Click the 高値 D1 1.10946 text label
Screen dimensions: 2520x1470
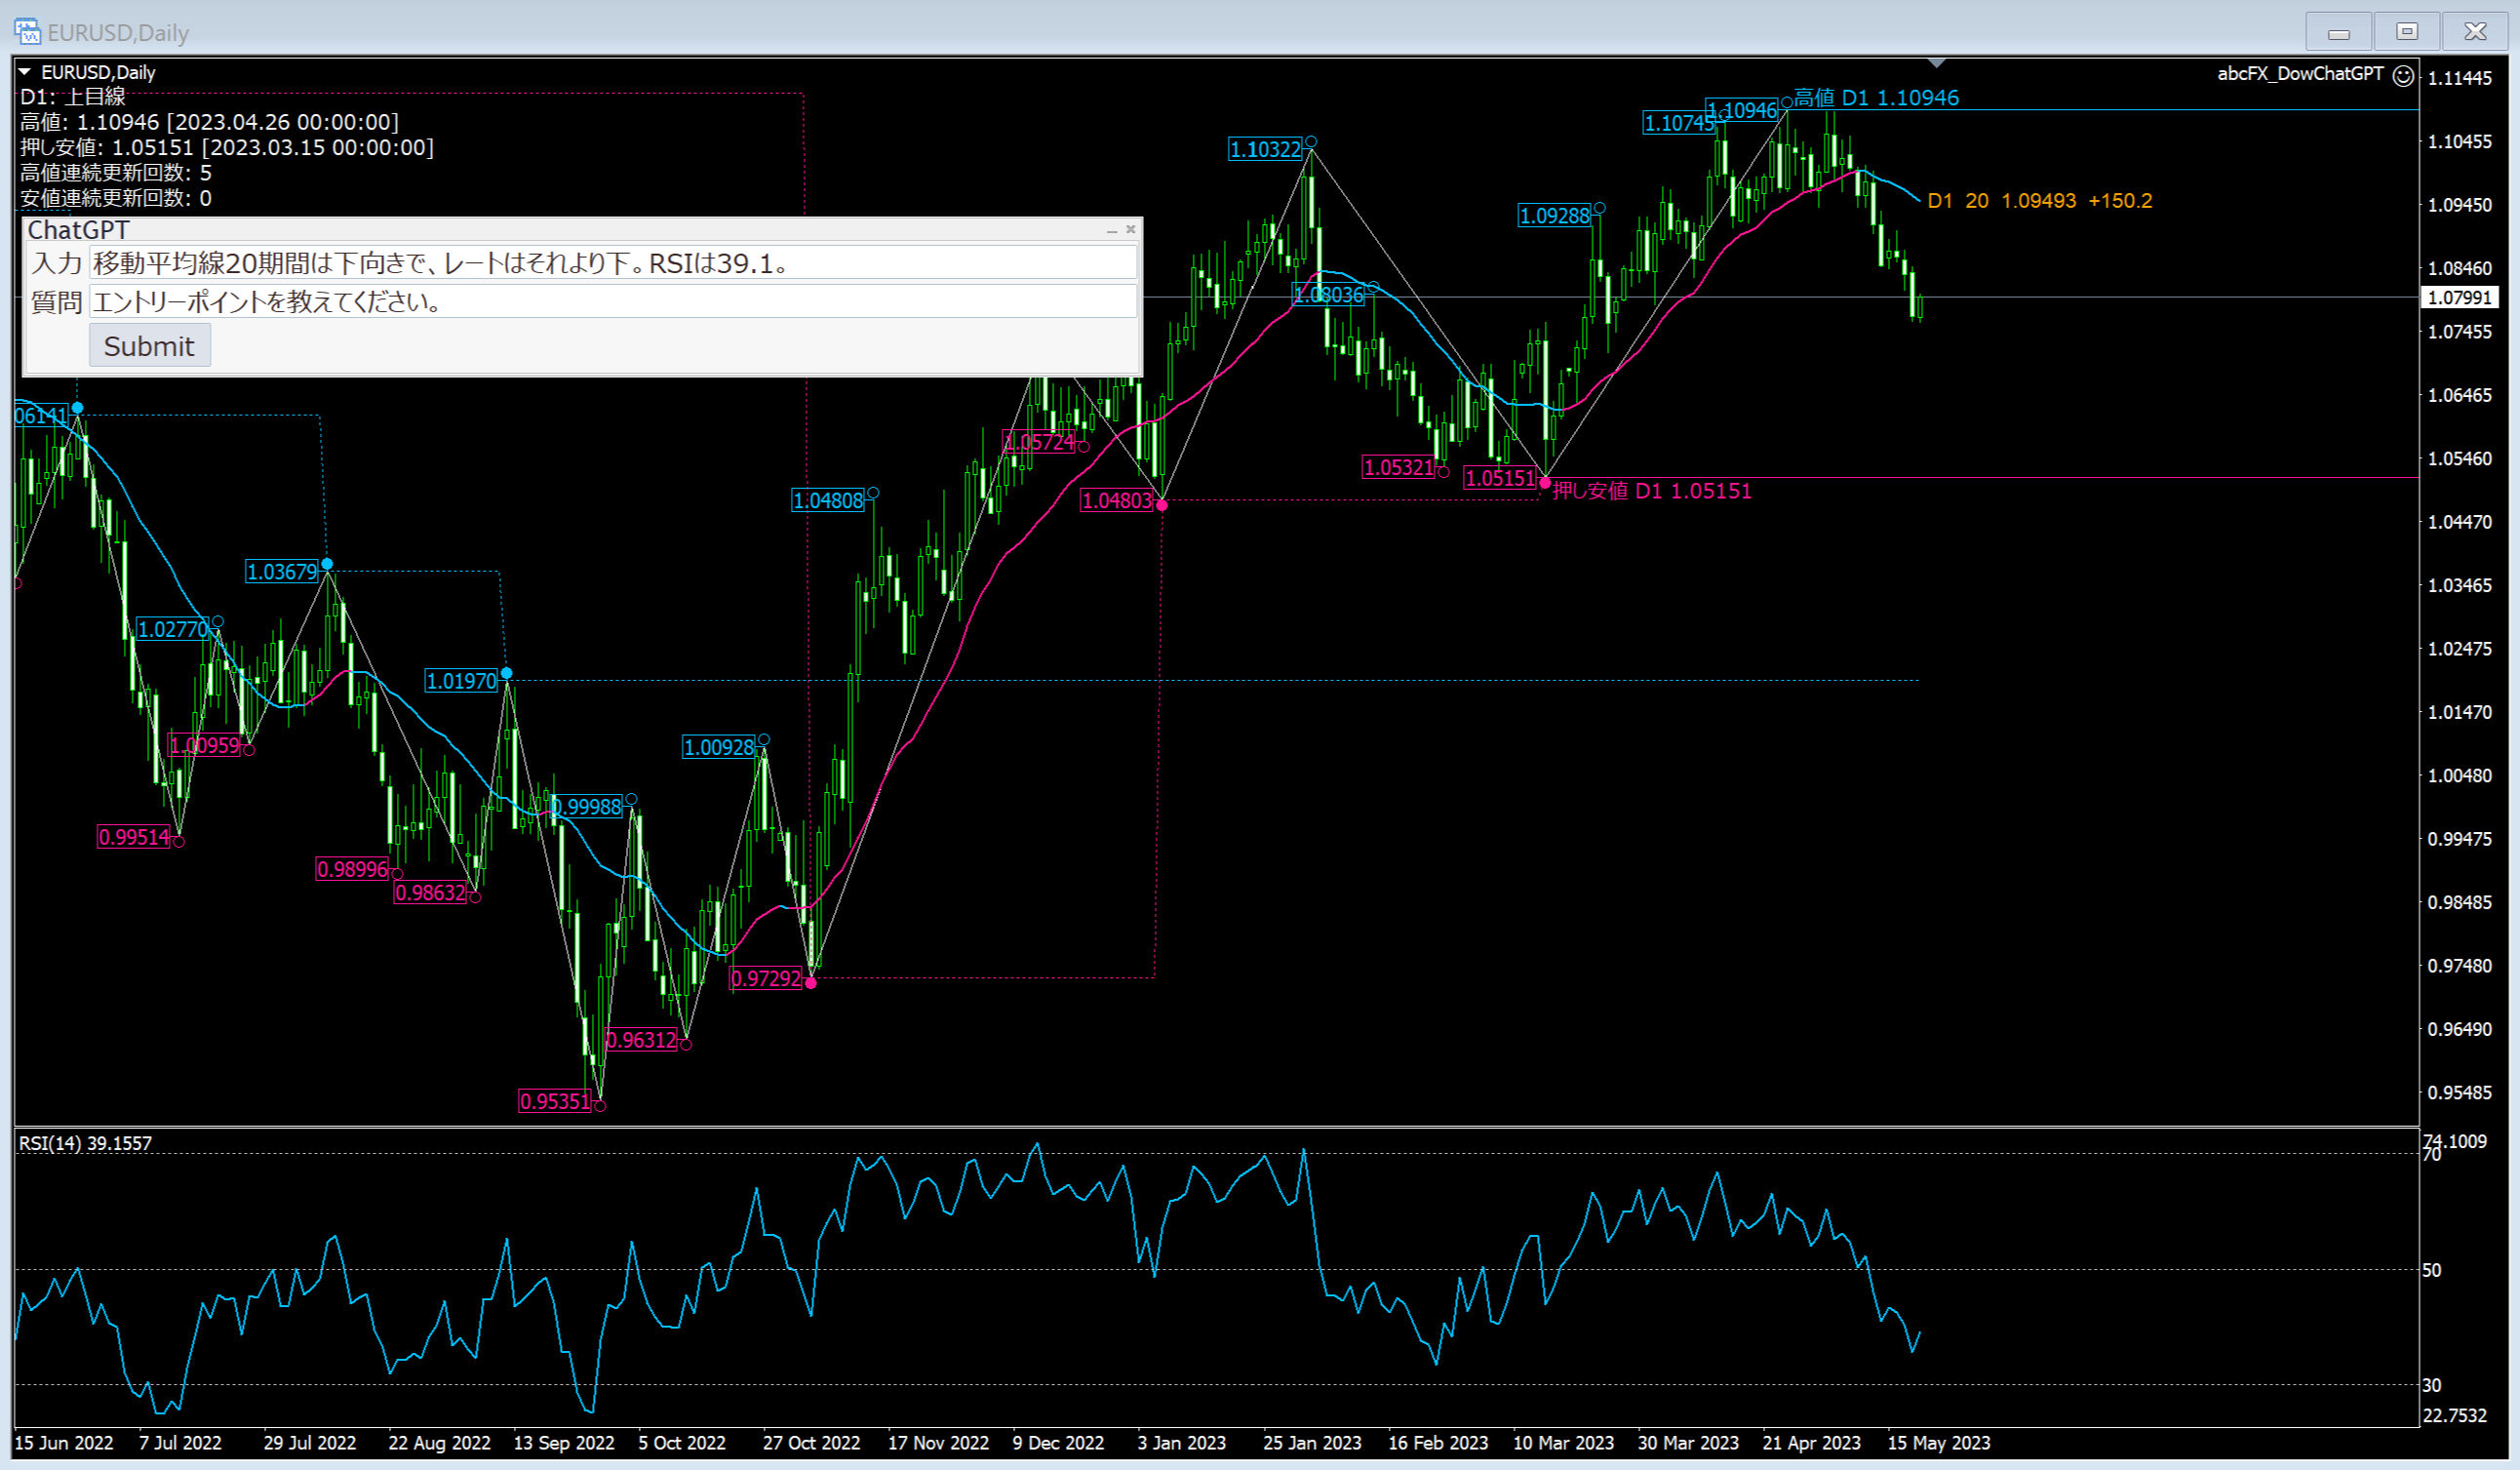coord(1875,98)
